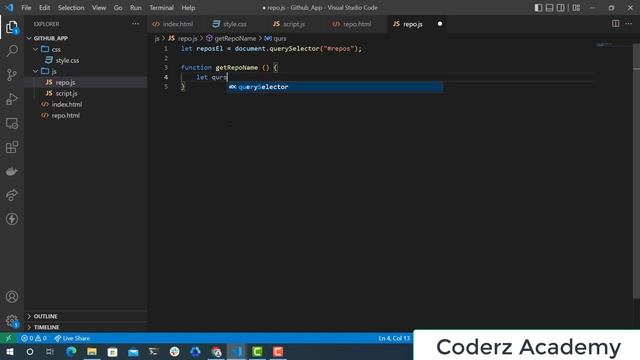Show errors and warnings in status bar
The width and height of the screenshot is (640, 360).
point(34,338)
